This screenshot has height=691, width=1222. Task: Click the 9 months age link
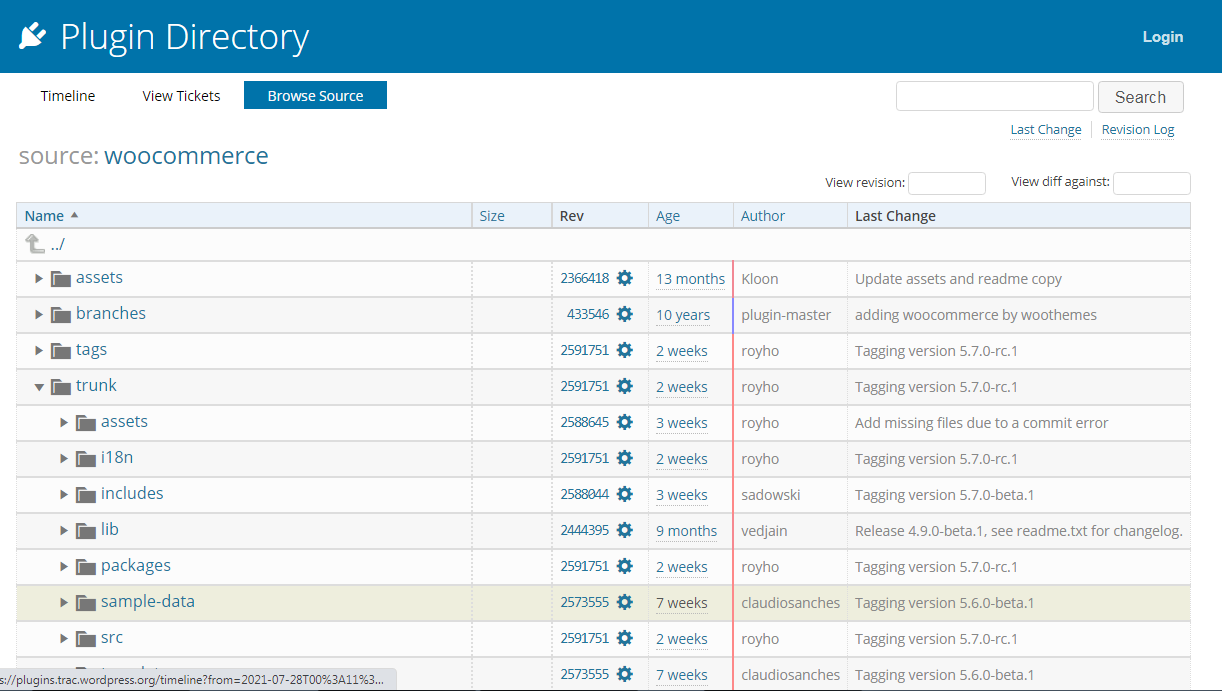click(687, 531)
